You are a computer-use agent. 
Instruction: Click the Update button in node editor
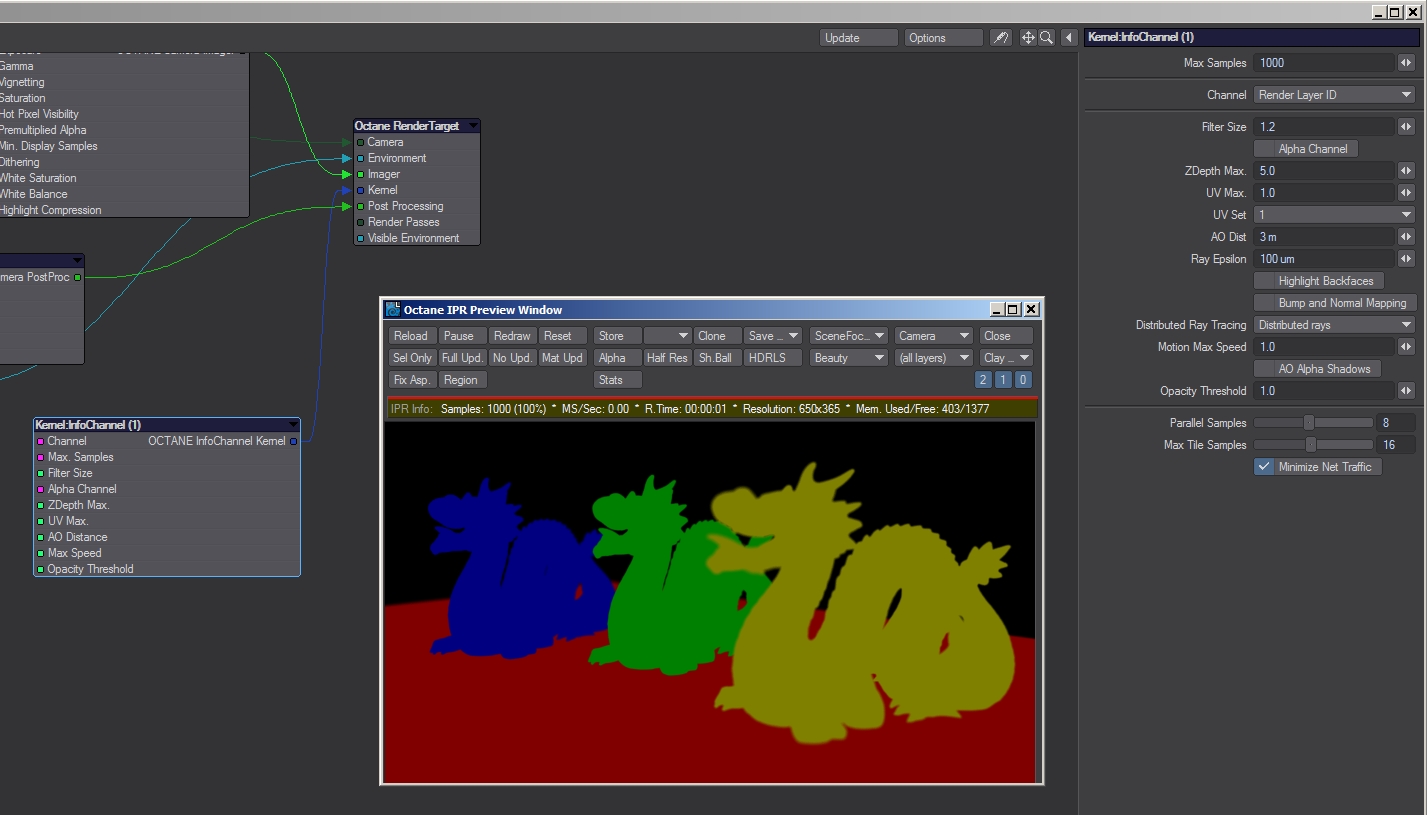click(860, 38)
